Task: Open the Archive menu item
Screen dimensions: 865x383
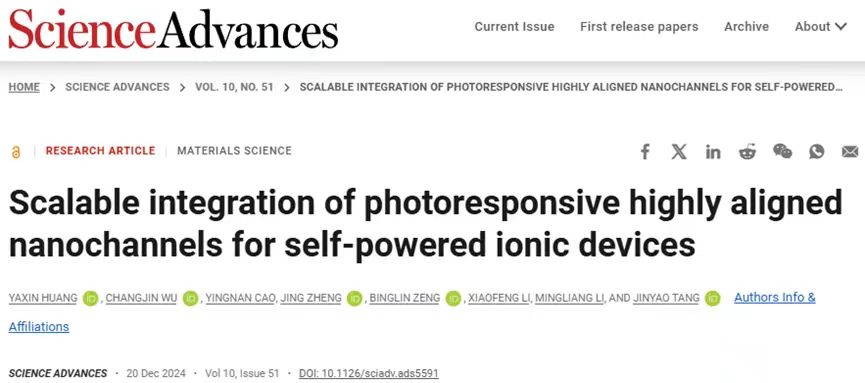Action: coord(746,26)
